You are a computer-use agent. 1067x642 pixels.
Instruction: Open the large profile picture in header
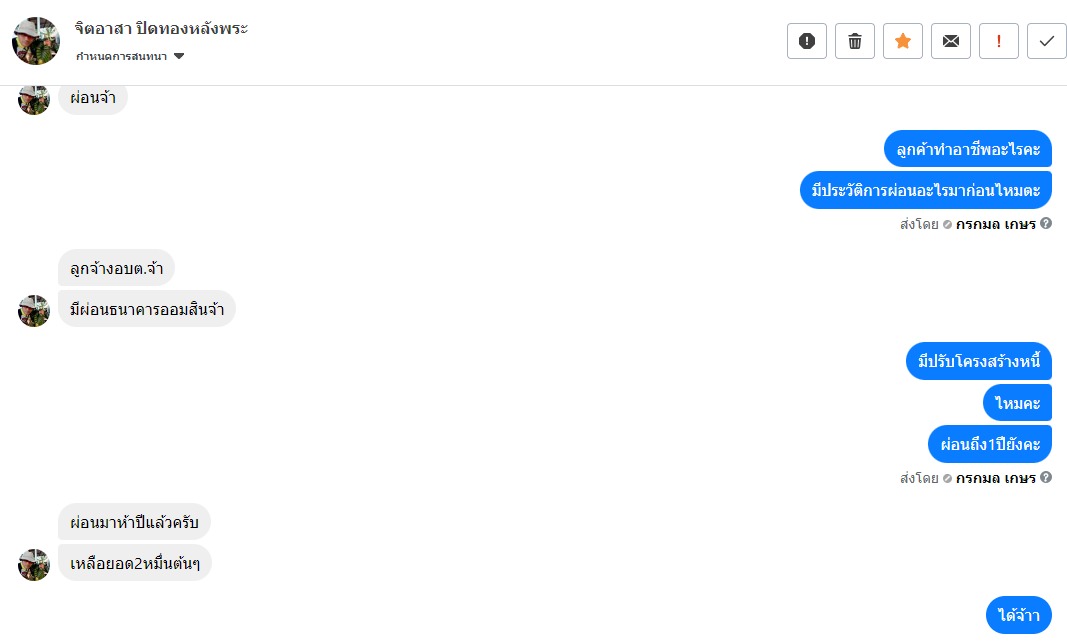click(x=36, y=41)
